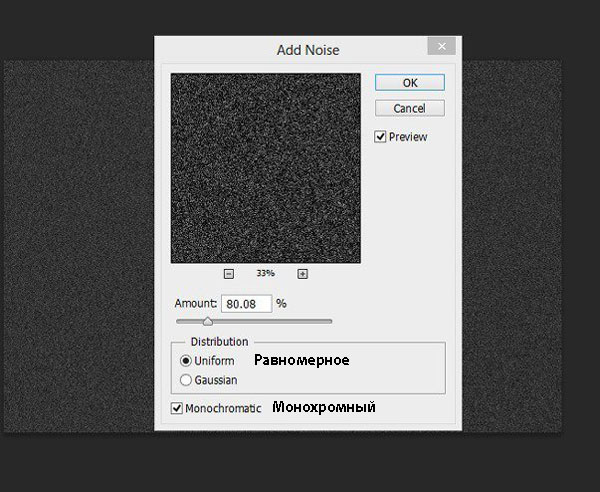Click the far right end of Amount slider track

point(330,321)
